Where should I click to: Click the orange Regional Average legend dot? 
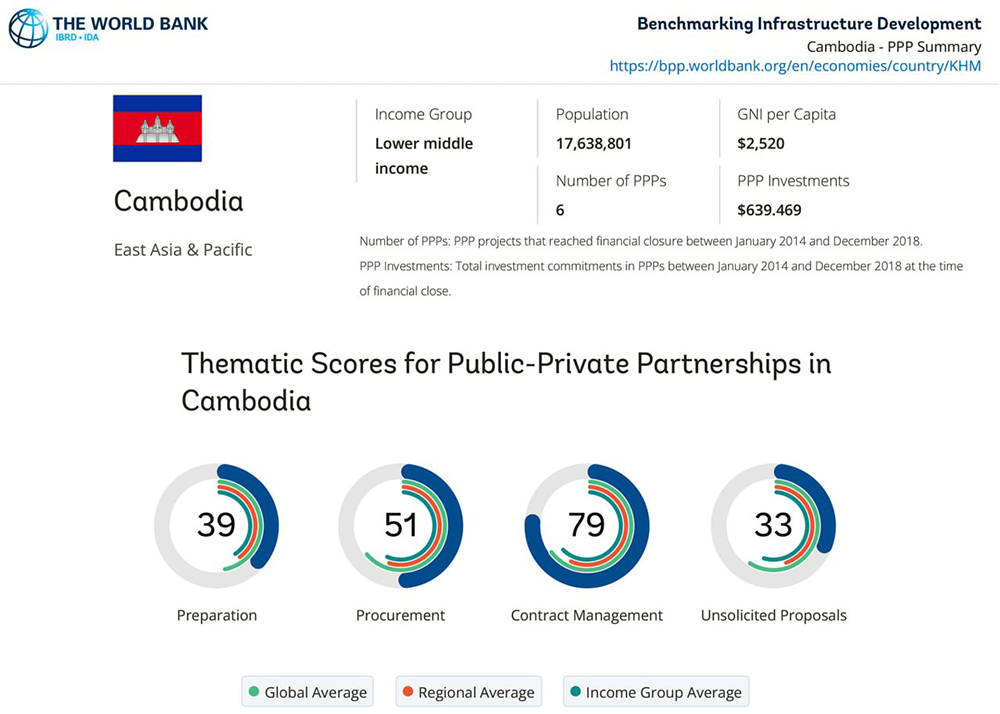point(408,692)
